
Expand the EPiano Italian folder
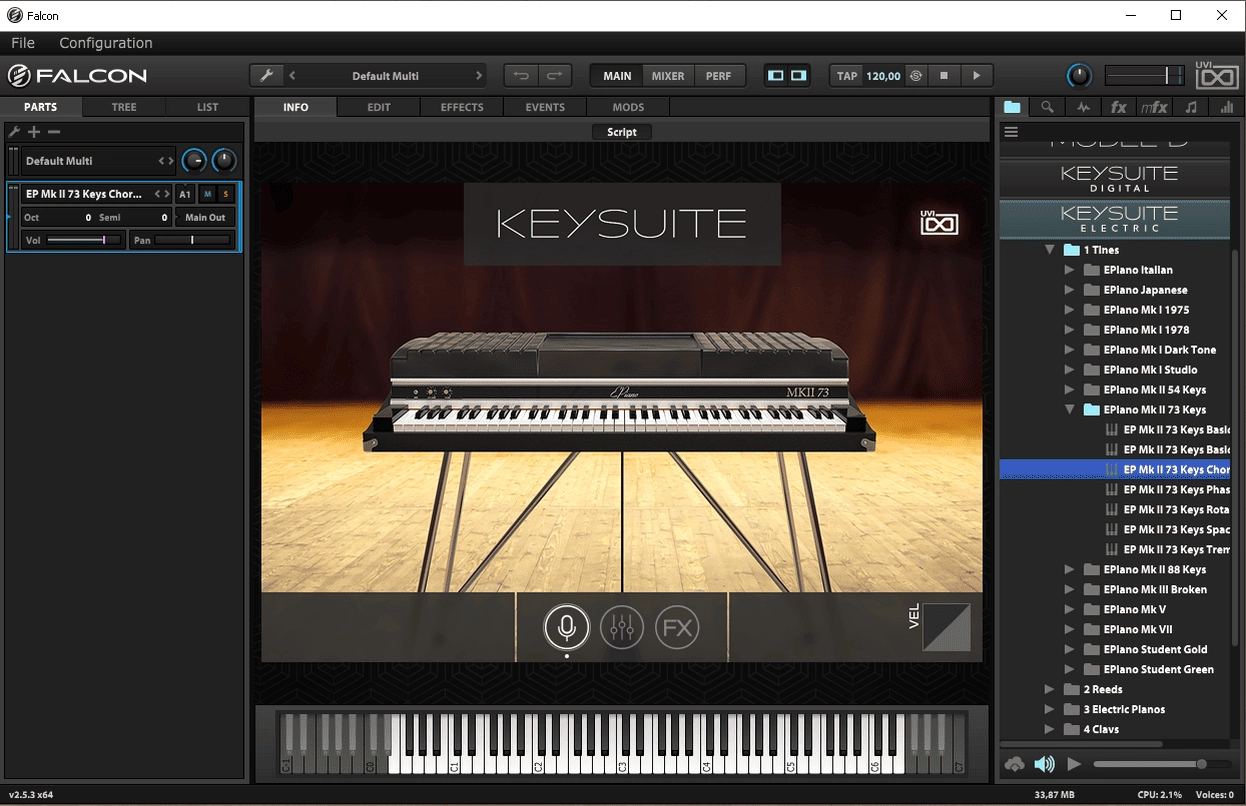tap(1069, 270)
